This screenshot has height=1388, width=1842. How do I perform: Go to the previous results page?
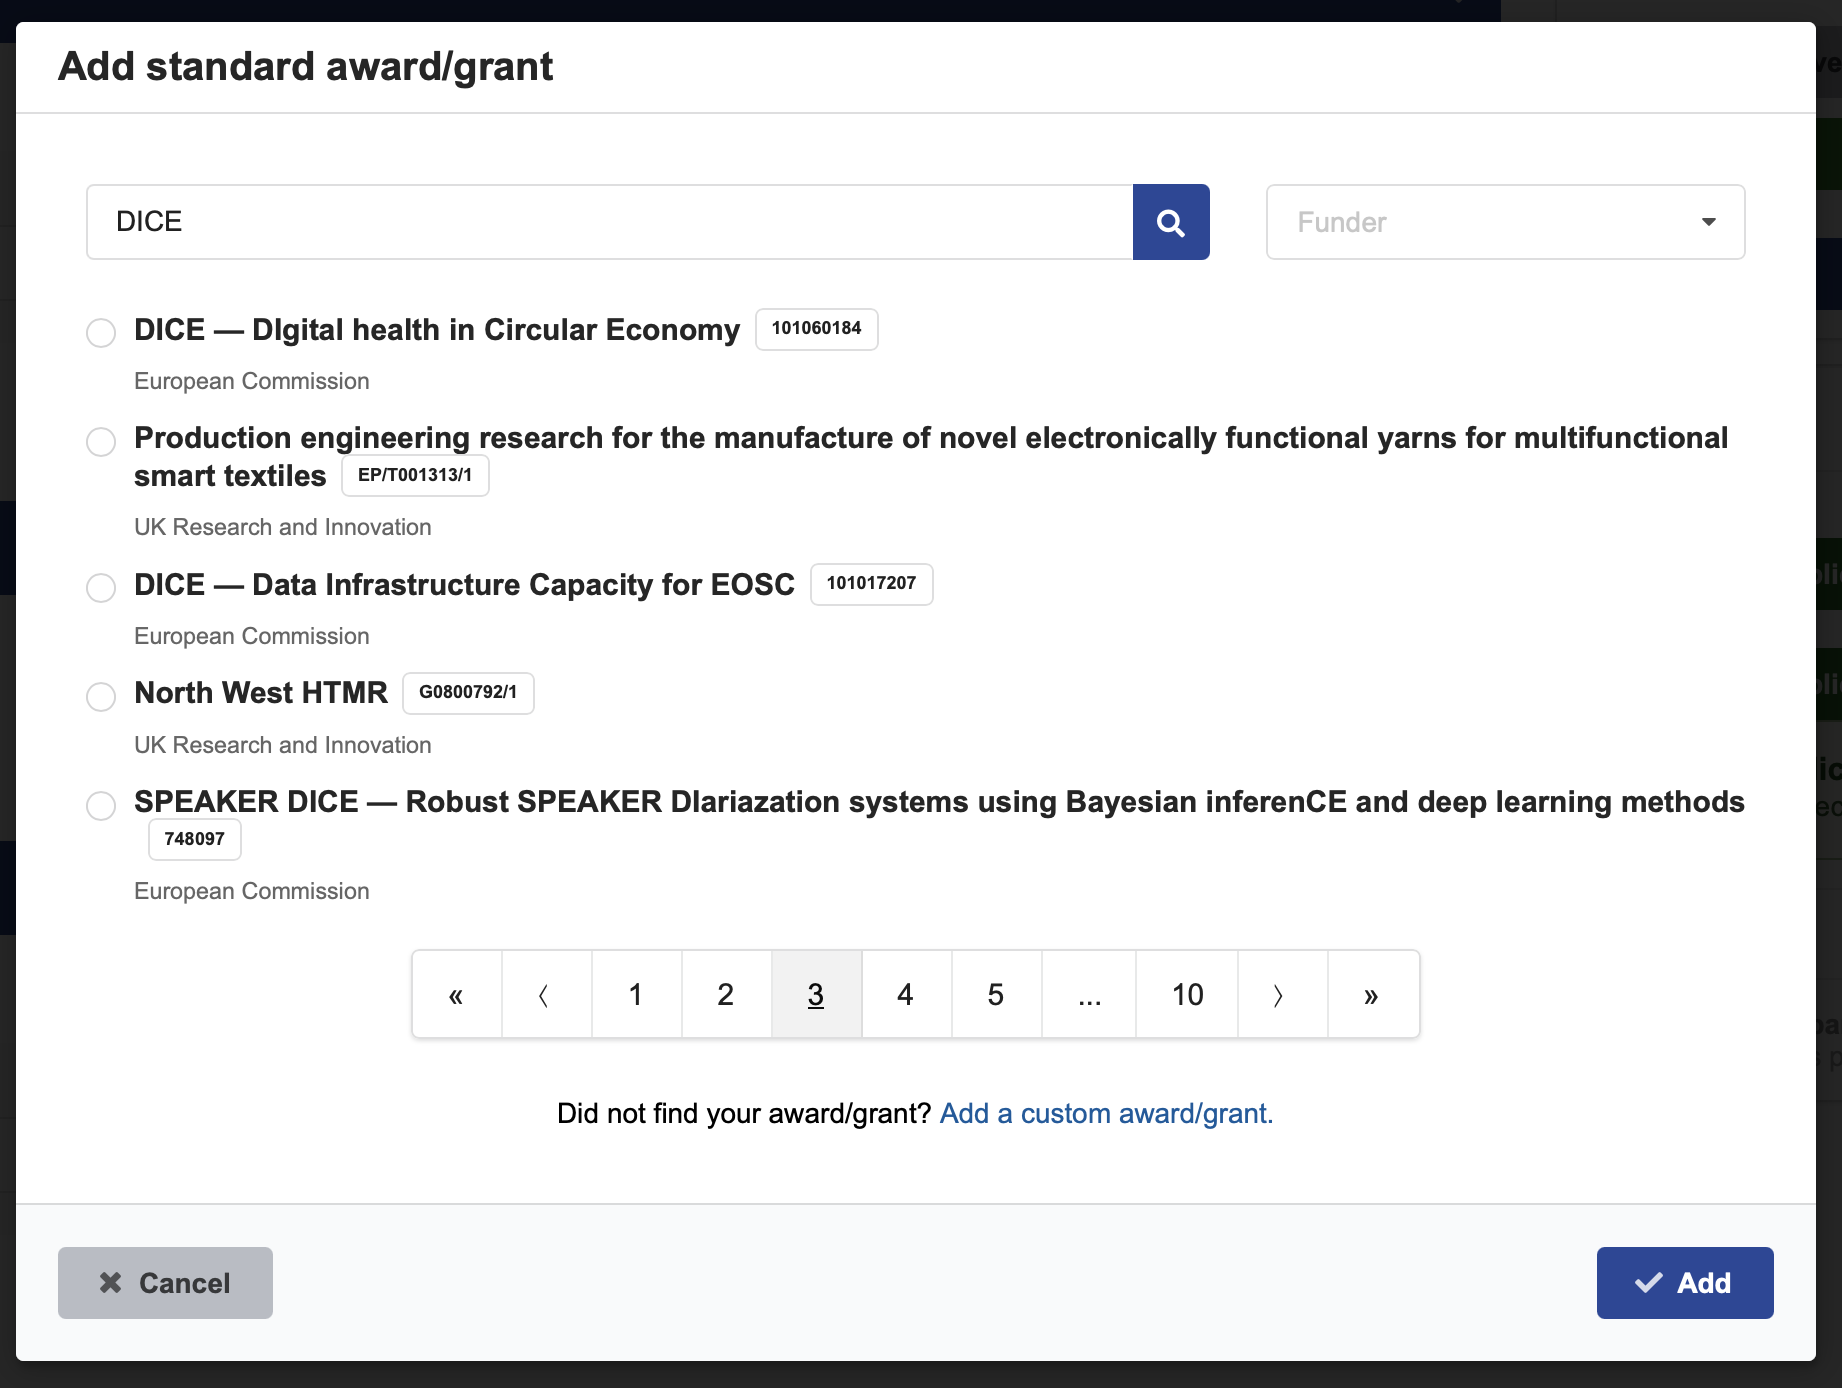pos(545,995)
